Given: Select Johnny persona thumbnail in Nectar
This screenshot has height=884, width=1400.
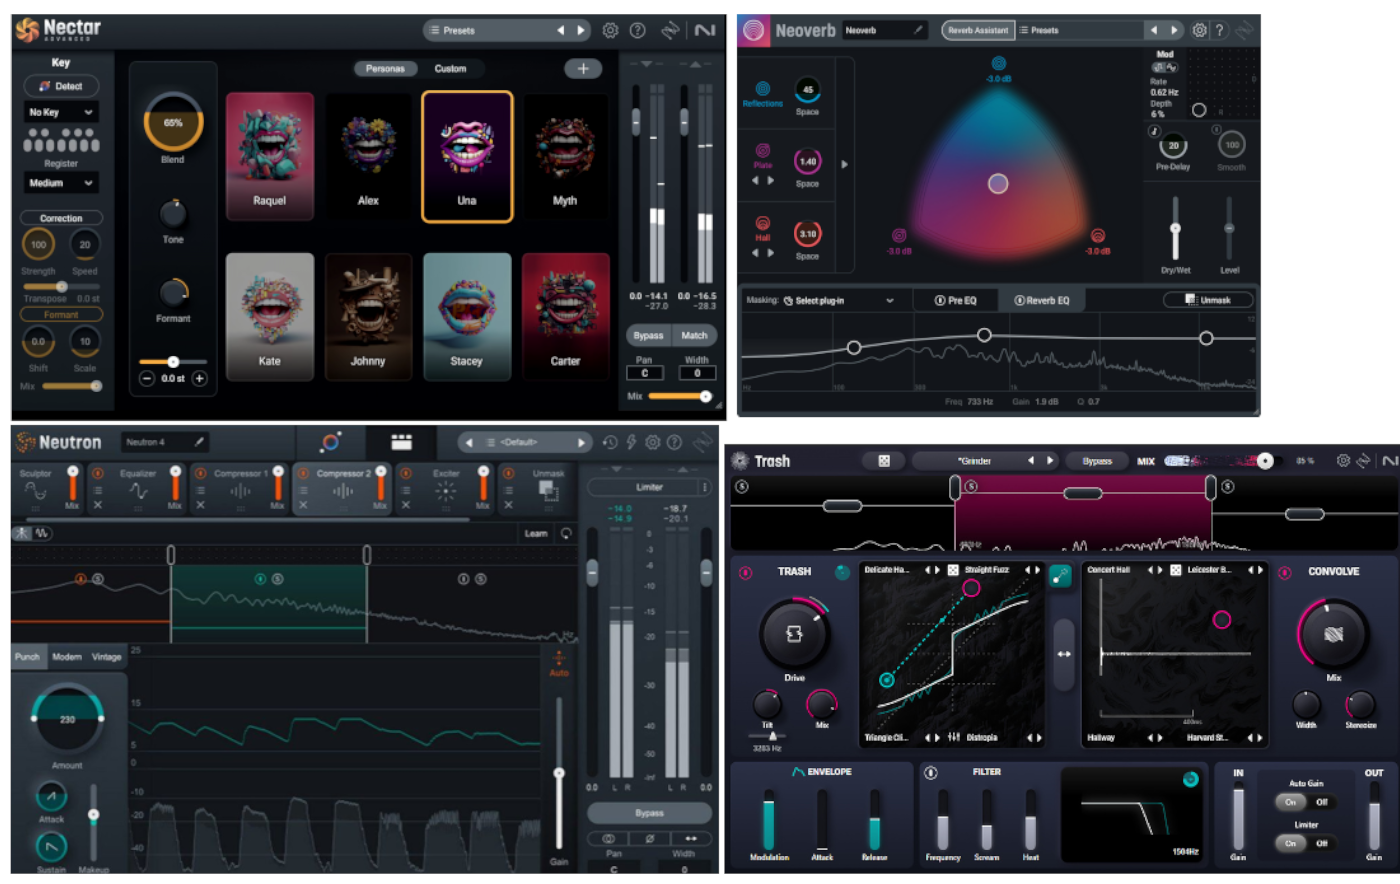Looking at the screenshot, I should [368, 316].
